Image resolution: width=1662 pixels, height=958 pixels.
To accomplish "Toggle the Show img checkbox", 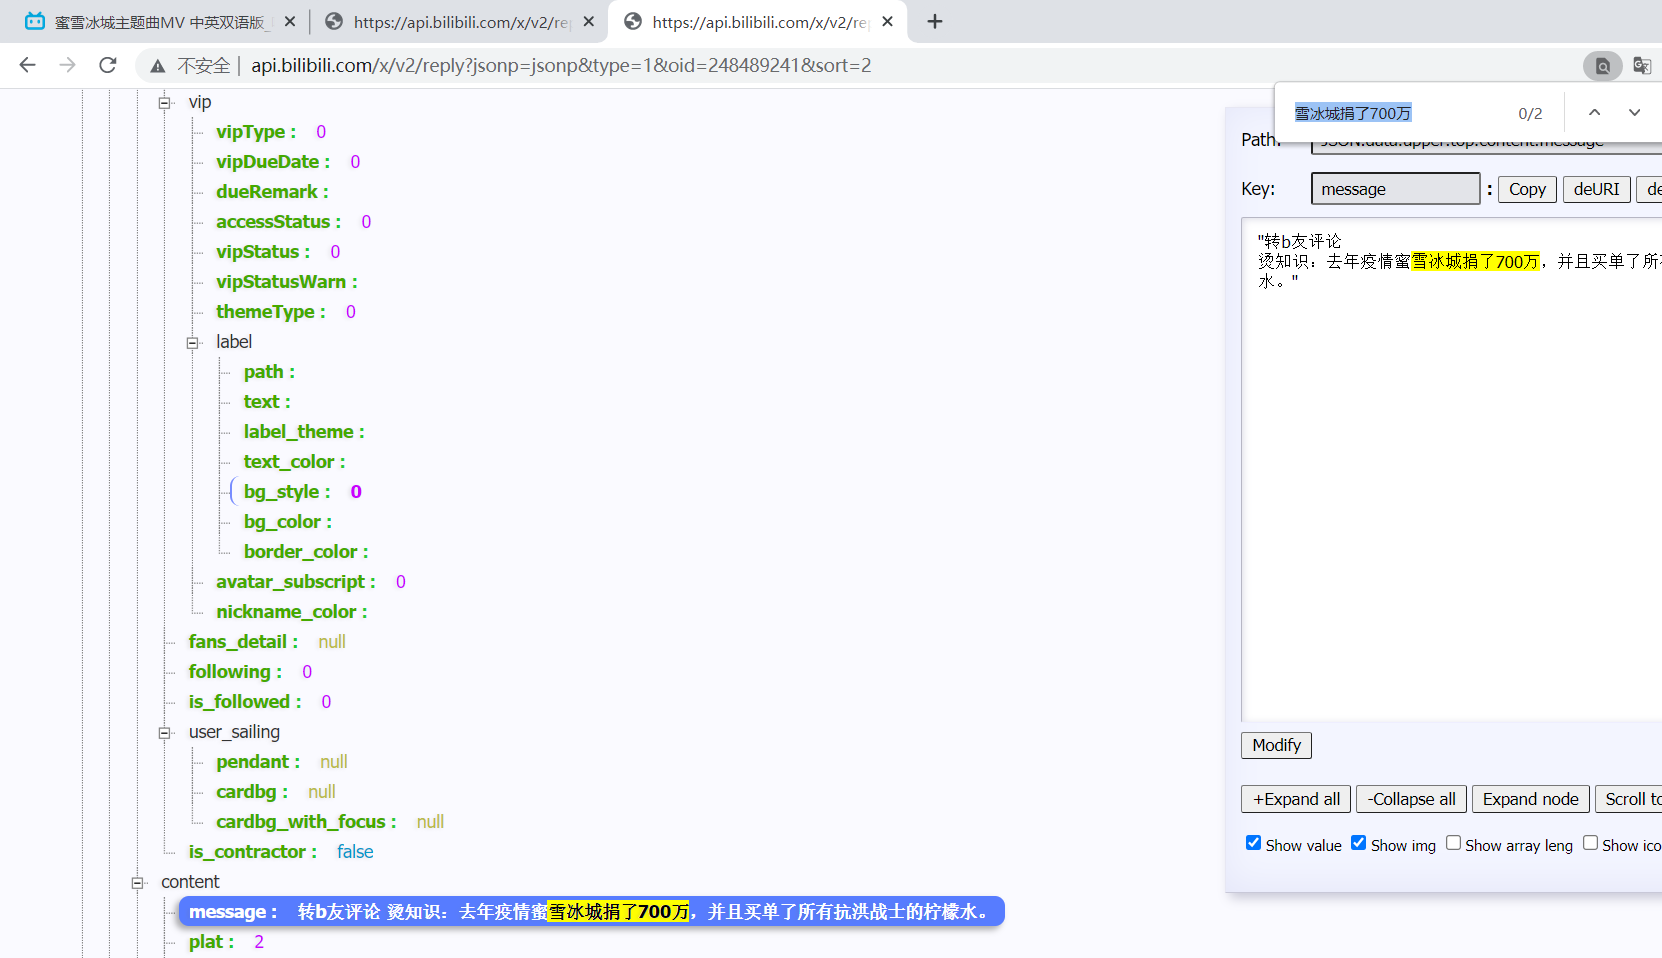I will tap(1358, 843).
